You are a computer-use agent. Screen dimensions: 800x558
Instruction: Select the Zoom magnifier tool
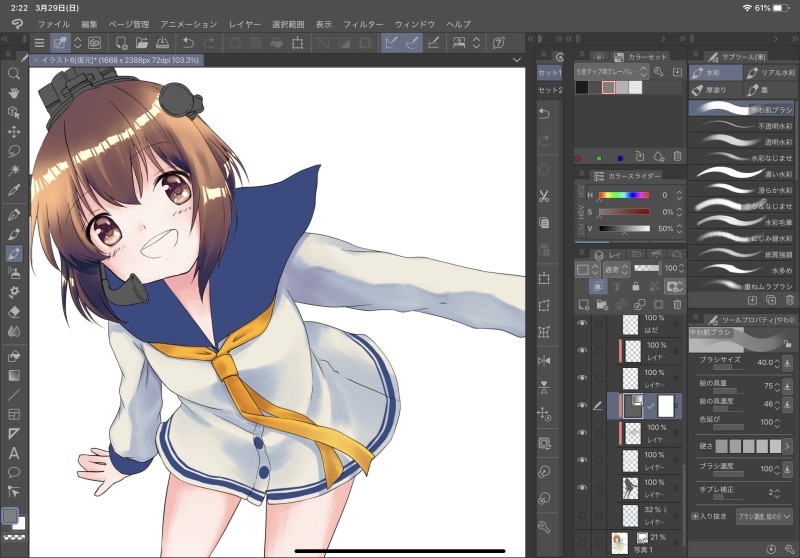click(14, 74)
